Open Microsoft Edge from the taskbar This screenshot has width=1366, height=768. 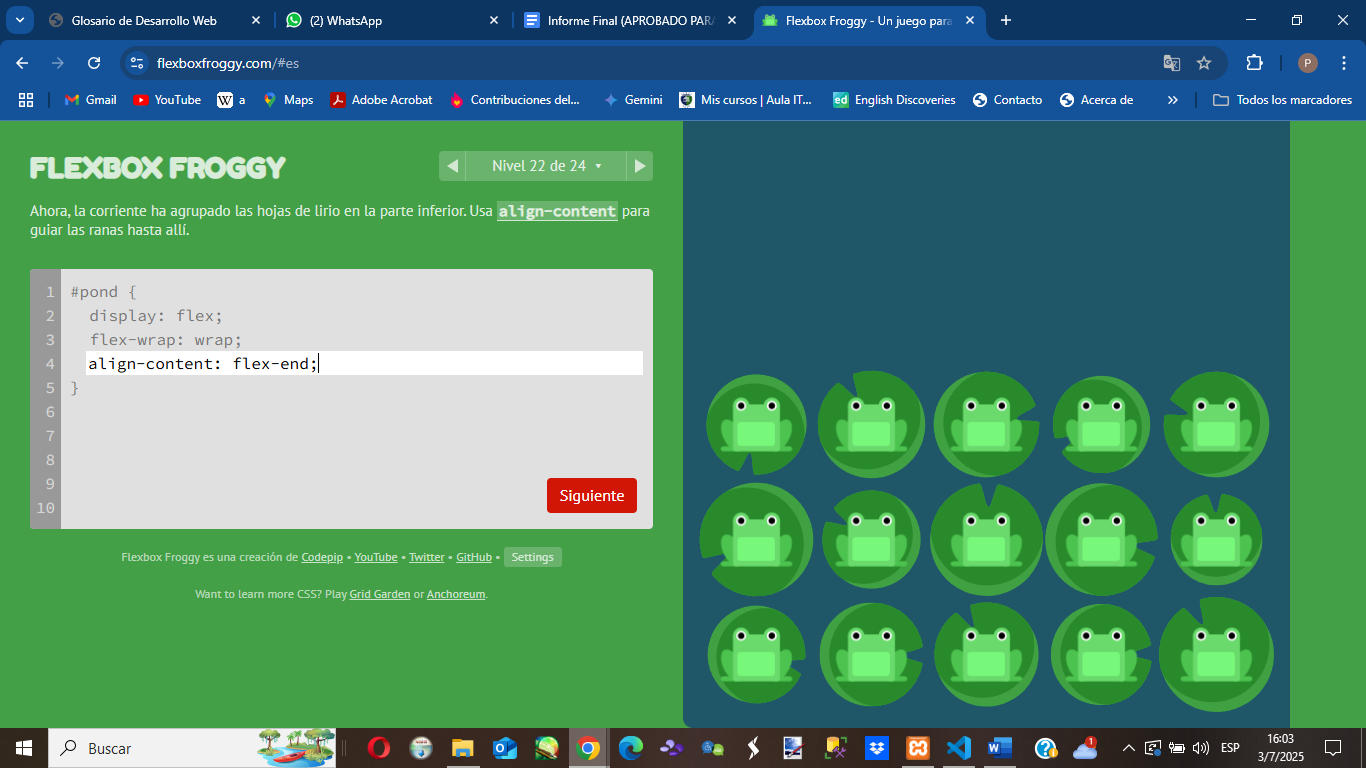[630, 748]
